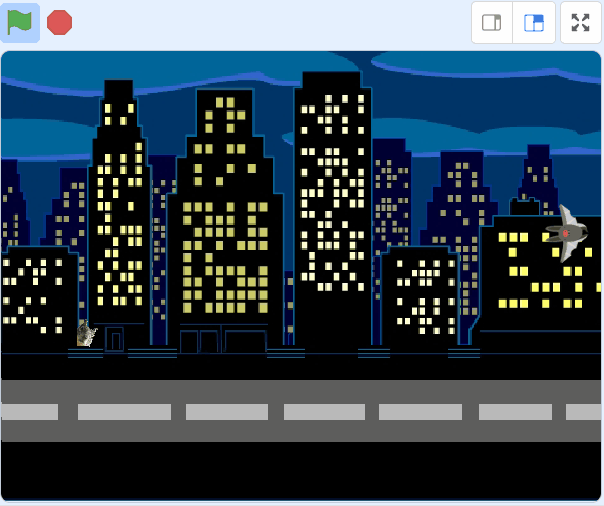
Task: Click the rightmost white road dash
Action: 583,411
